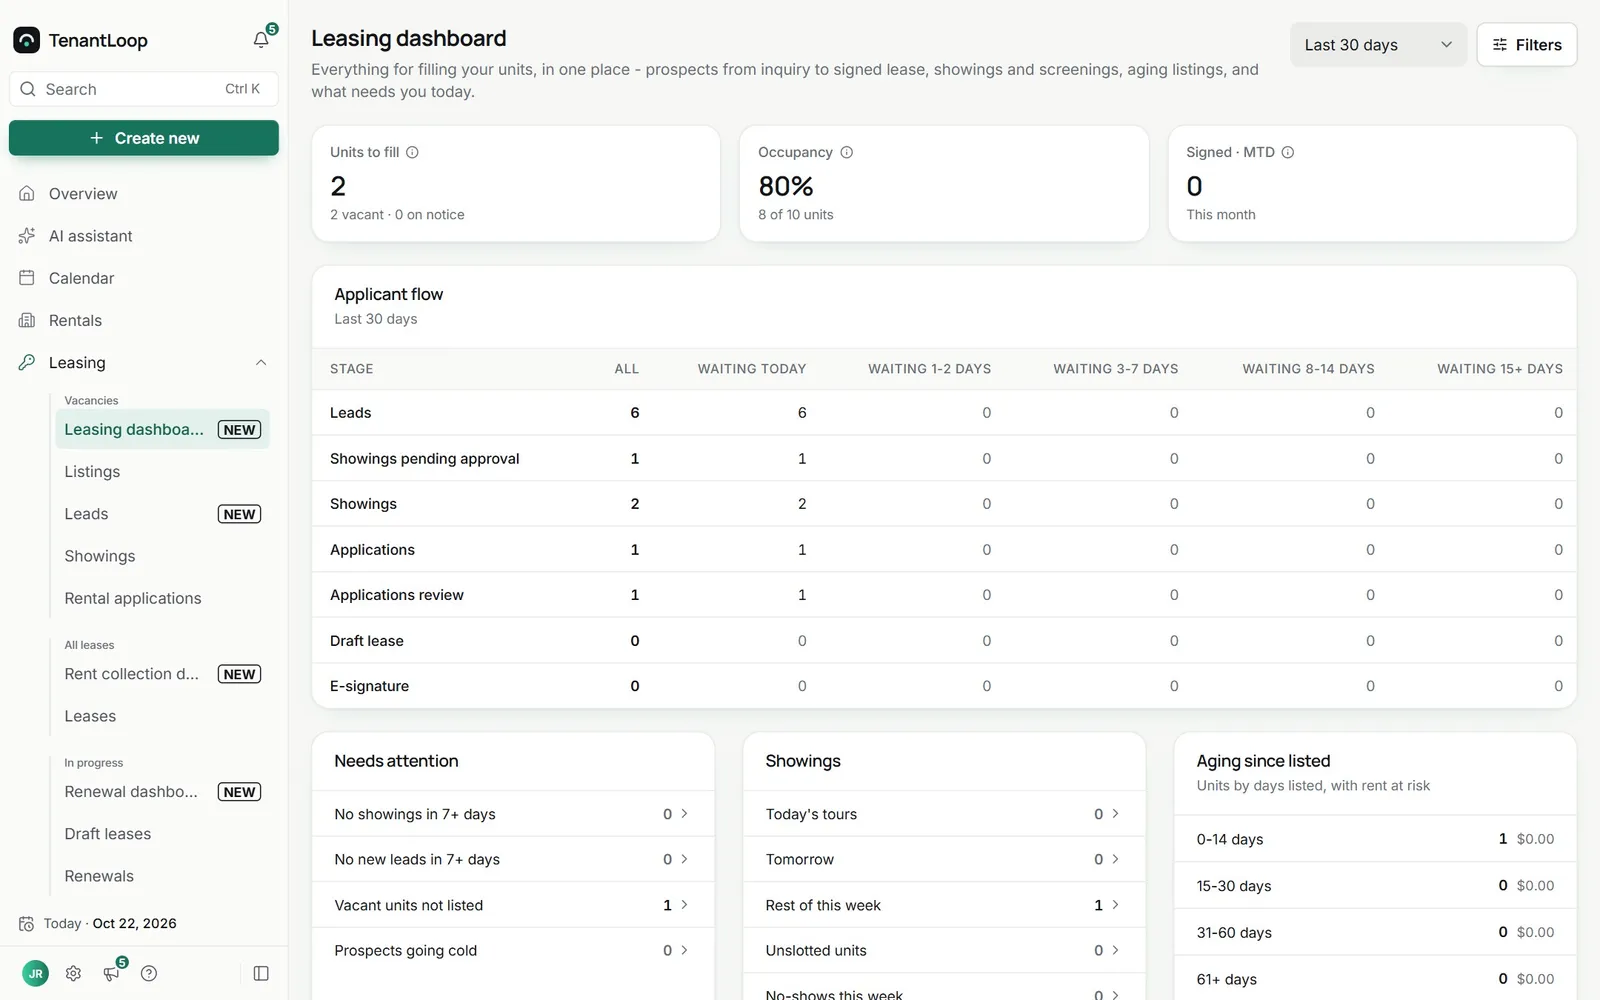
Task: Open the Last 30 days dropdown
Action: [x=1378, y=45]
